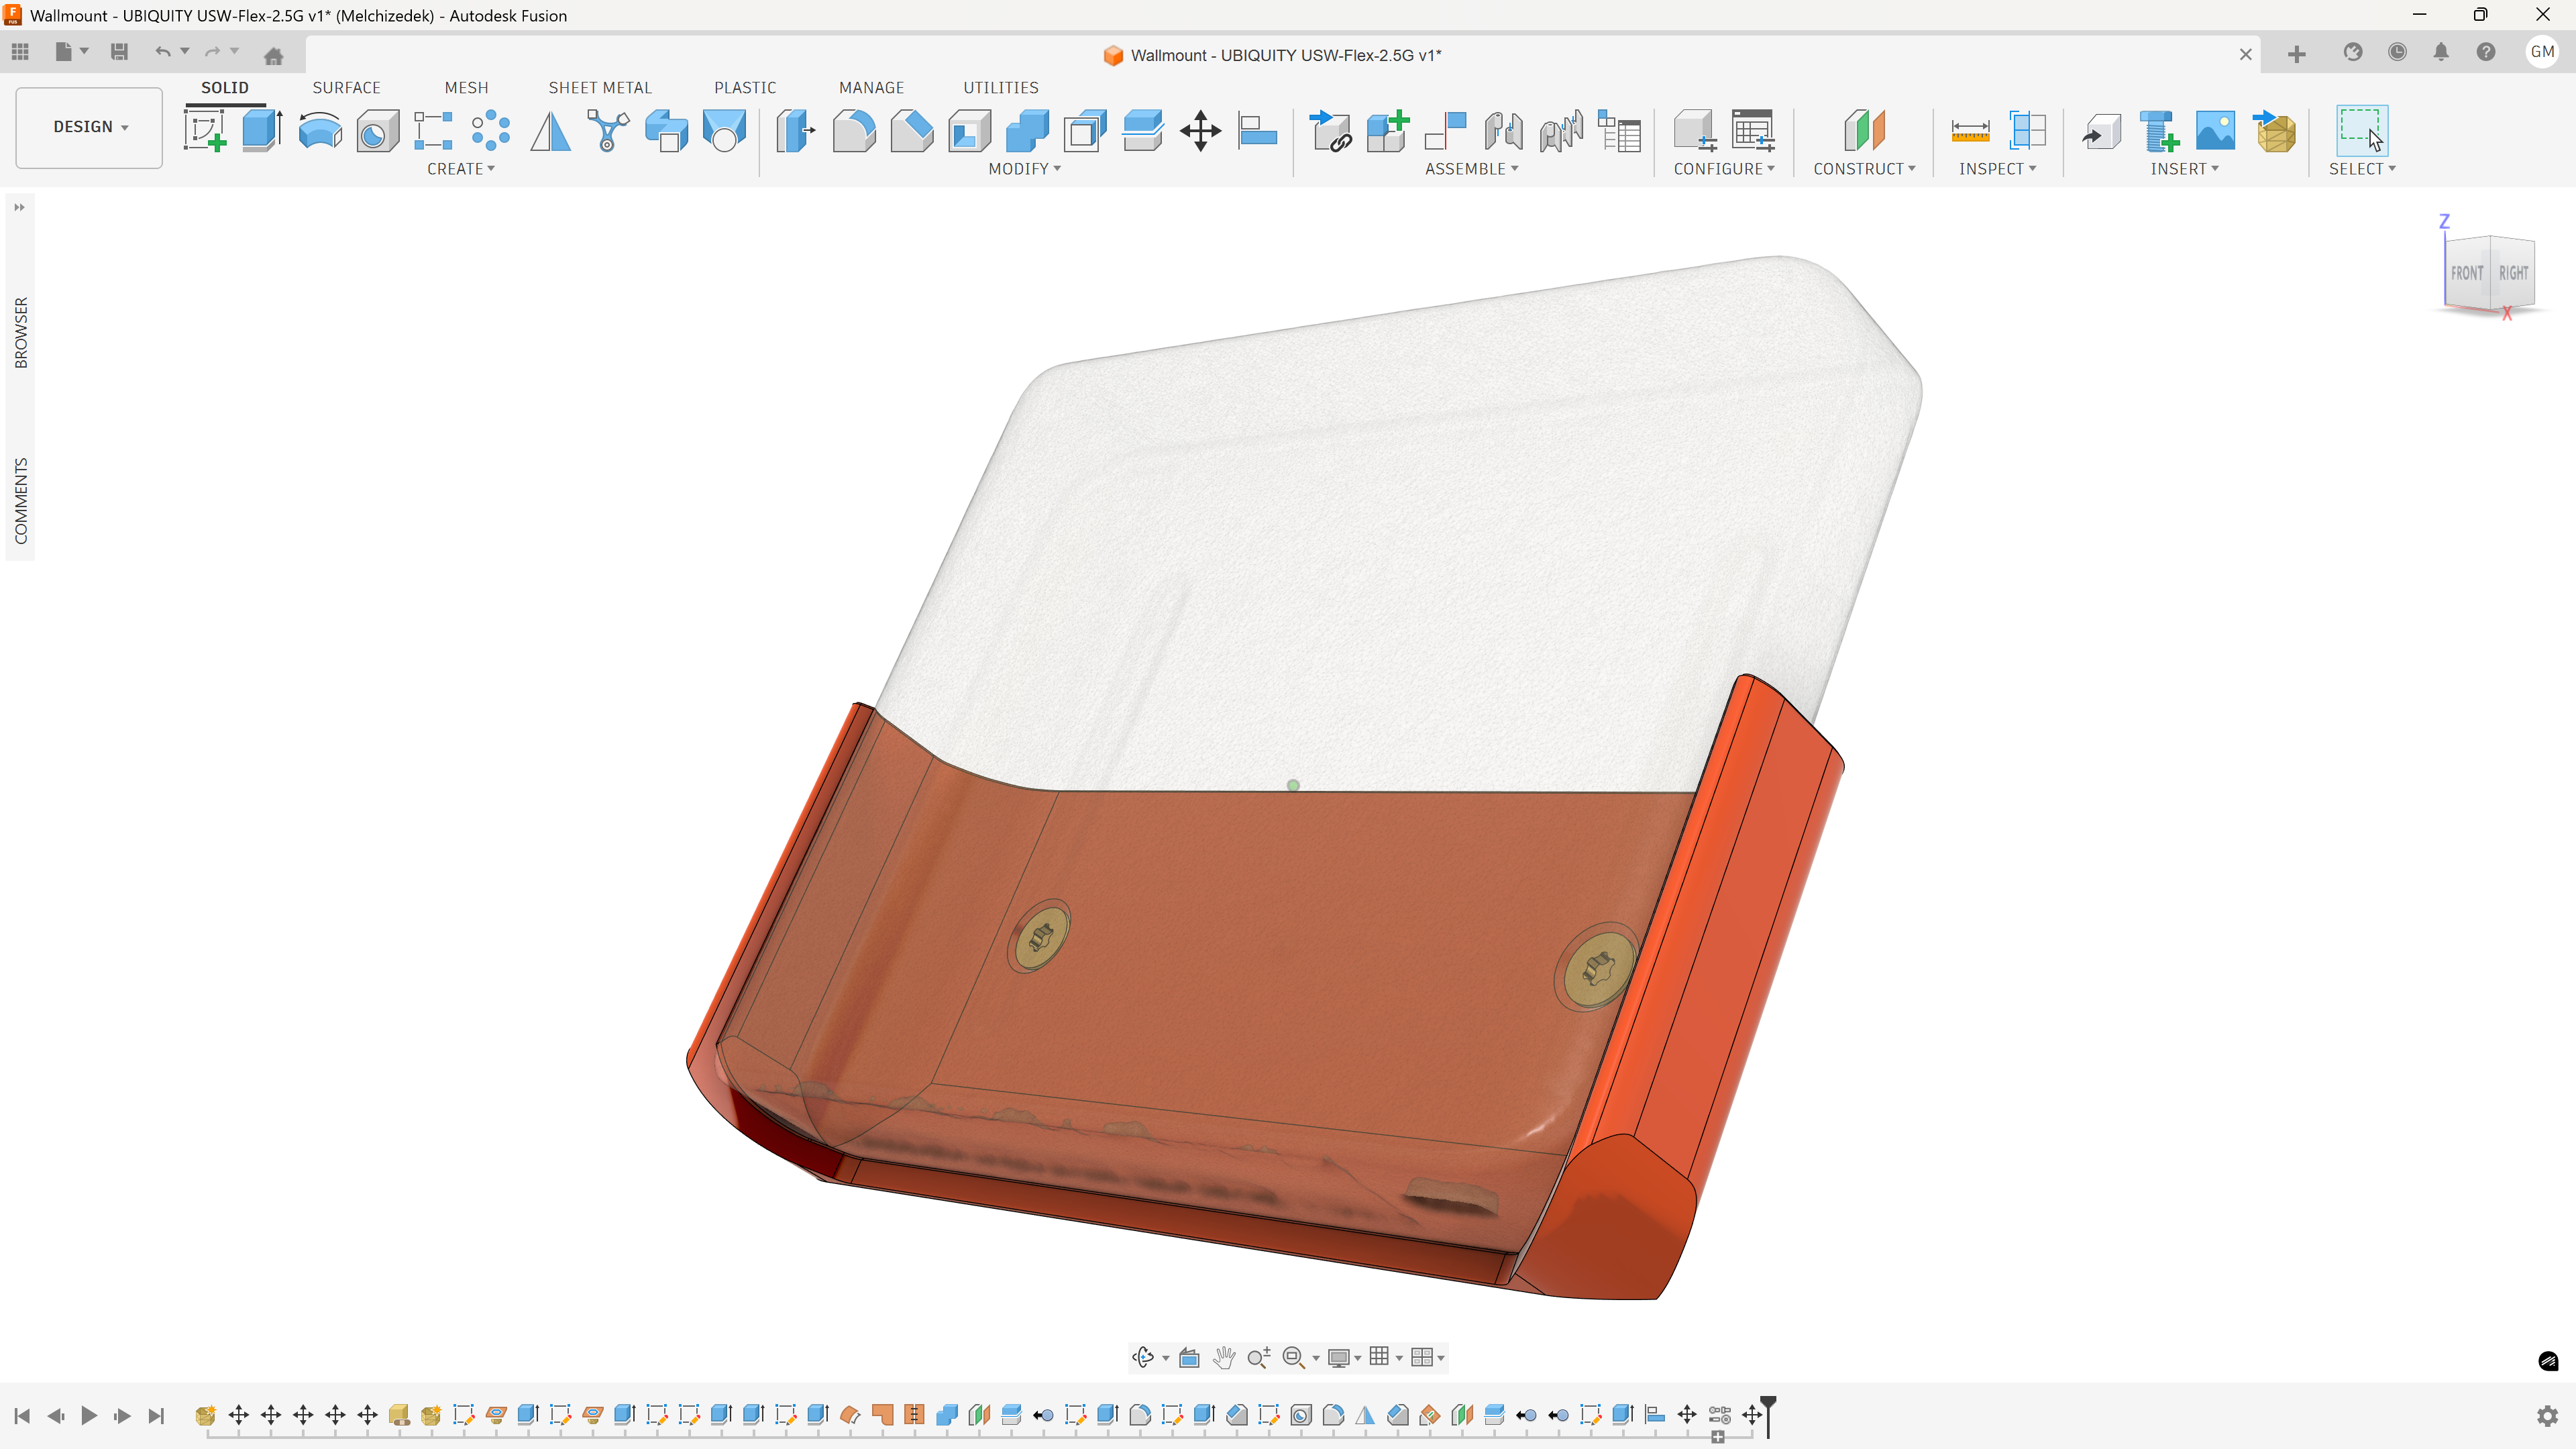2576x1449 pixels.
Task: Select the New Component tool
Action: (x=1388, y=131)
